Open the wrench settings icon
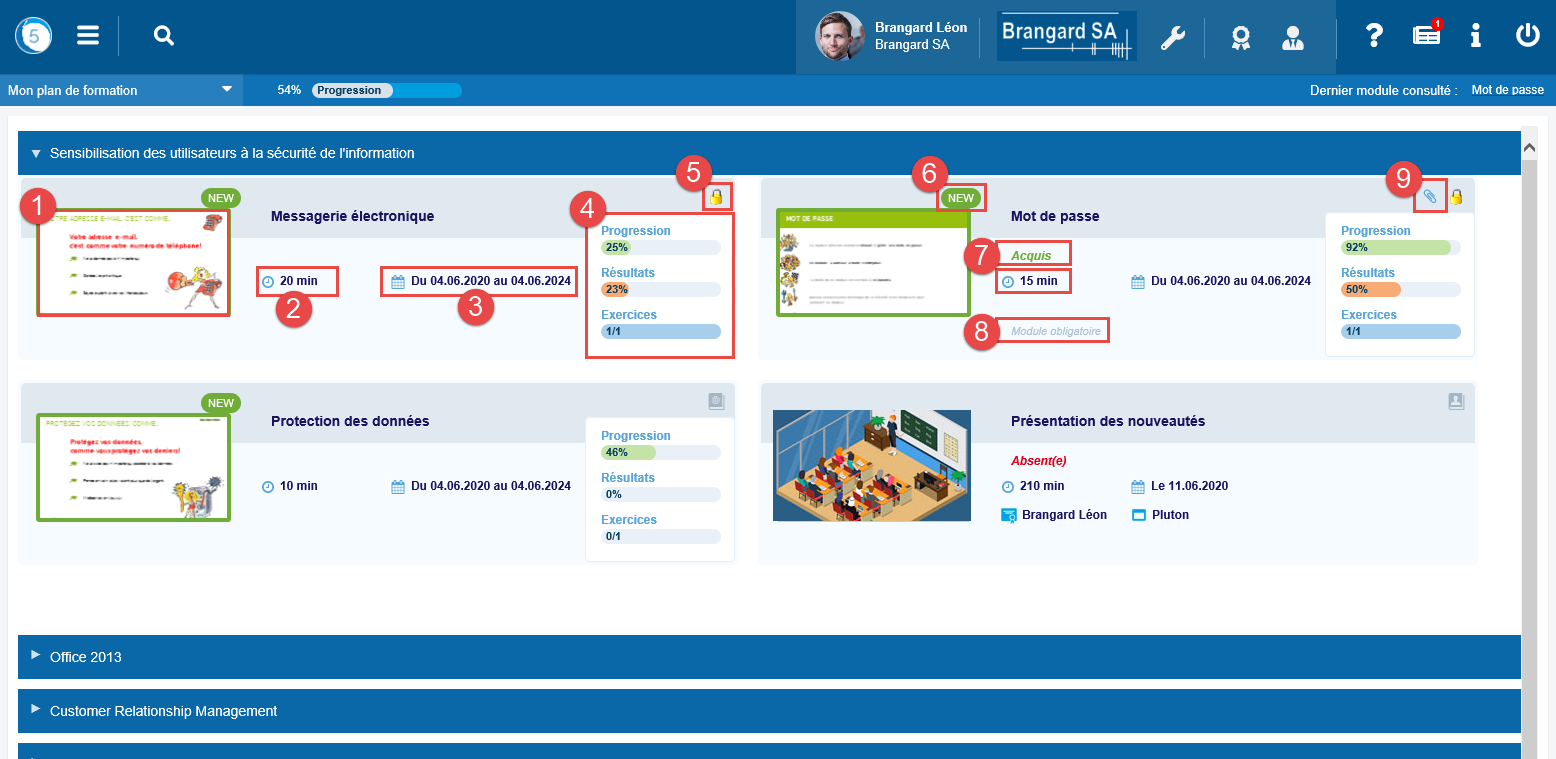The width and height of the screenshot is (1556, 759). click(x=1172, y=38)
